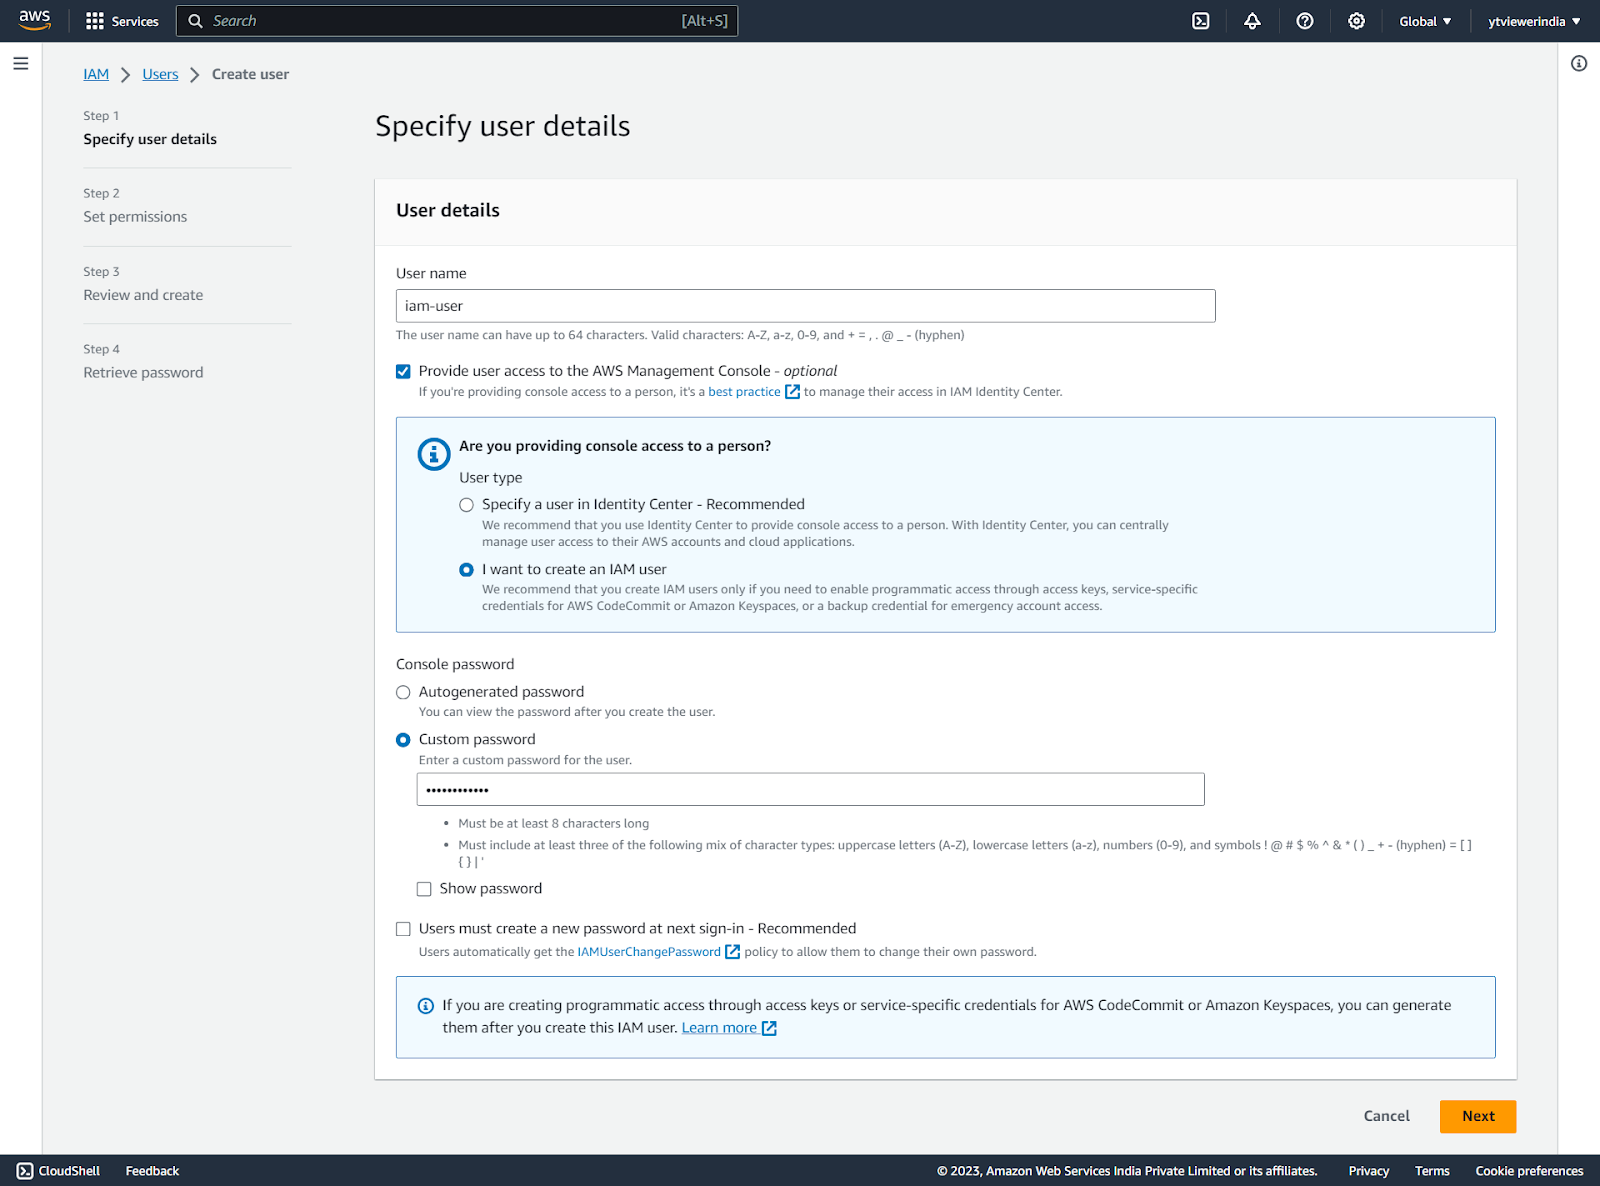
Task: Click the AWS logo home icon
Action: (35, 20)
